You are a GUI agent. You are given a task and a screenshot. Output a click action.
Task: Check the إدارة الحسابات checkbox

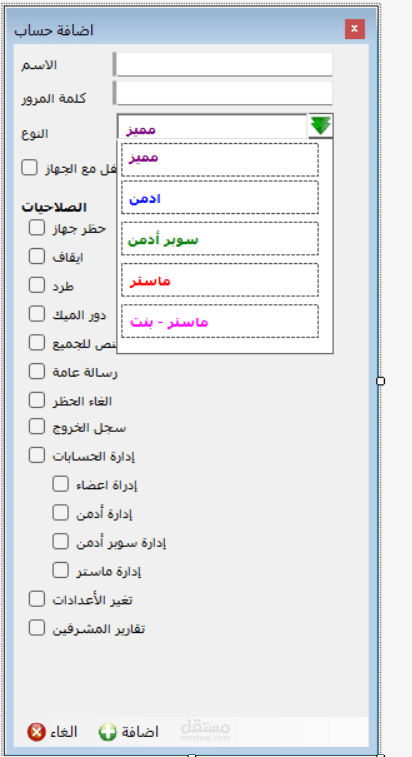click(x=36, y=455)
